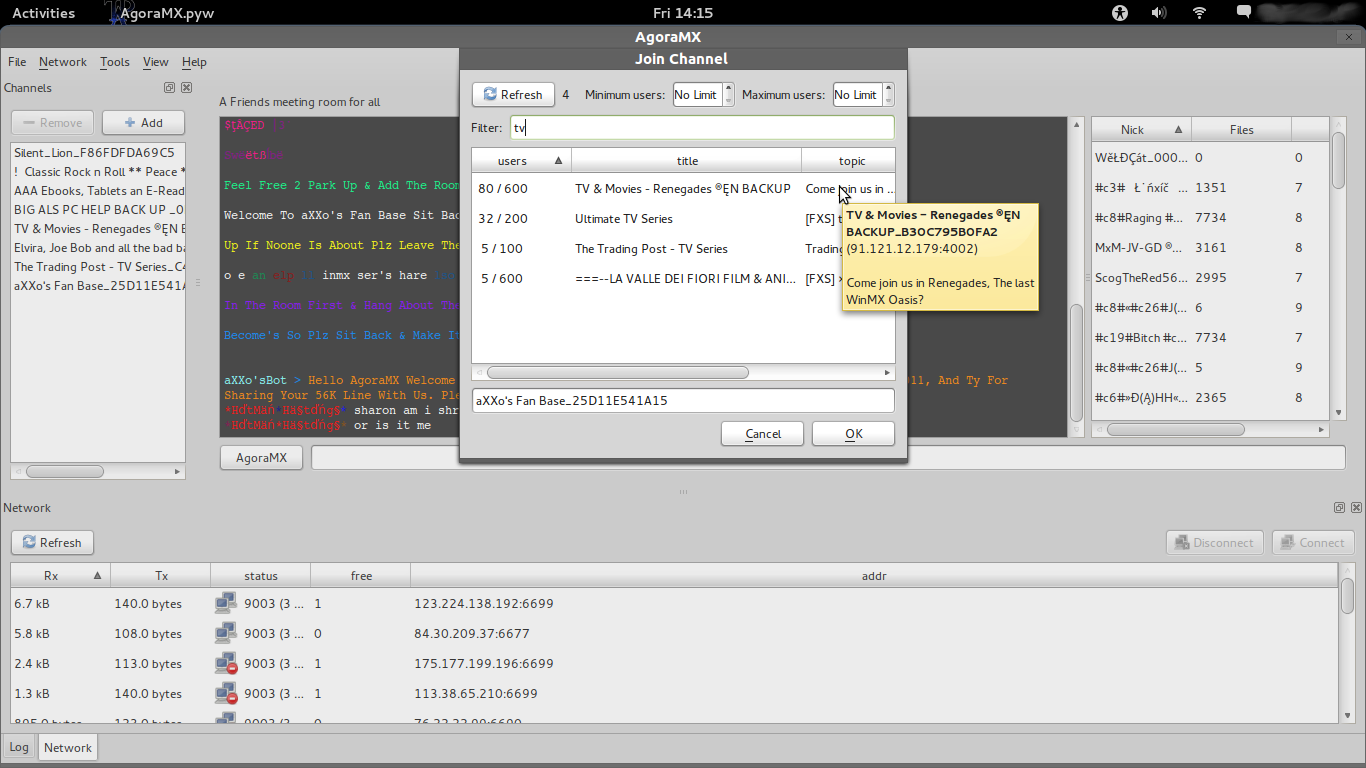The image size is (1366, 768).
Task: Click the Refresh button in Join Channel dialog
Action: (x=512, y=94)
